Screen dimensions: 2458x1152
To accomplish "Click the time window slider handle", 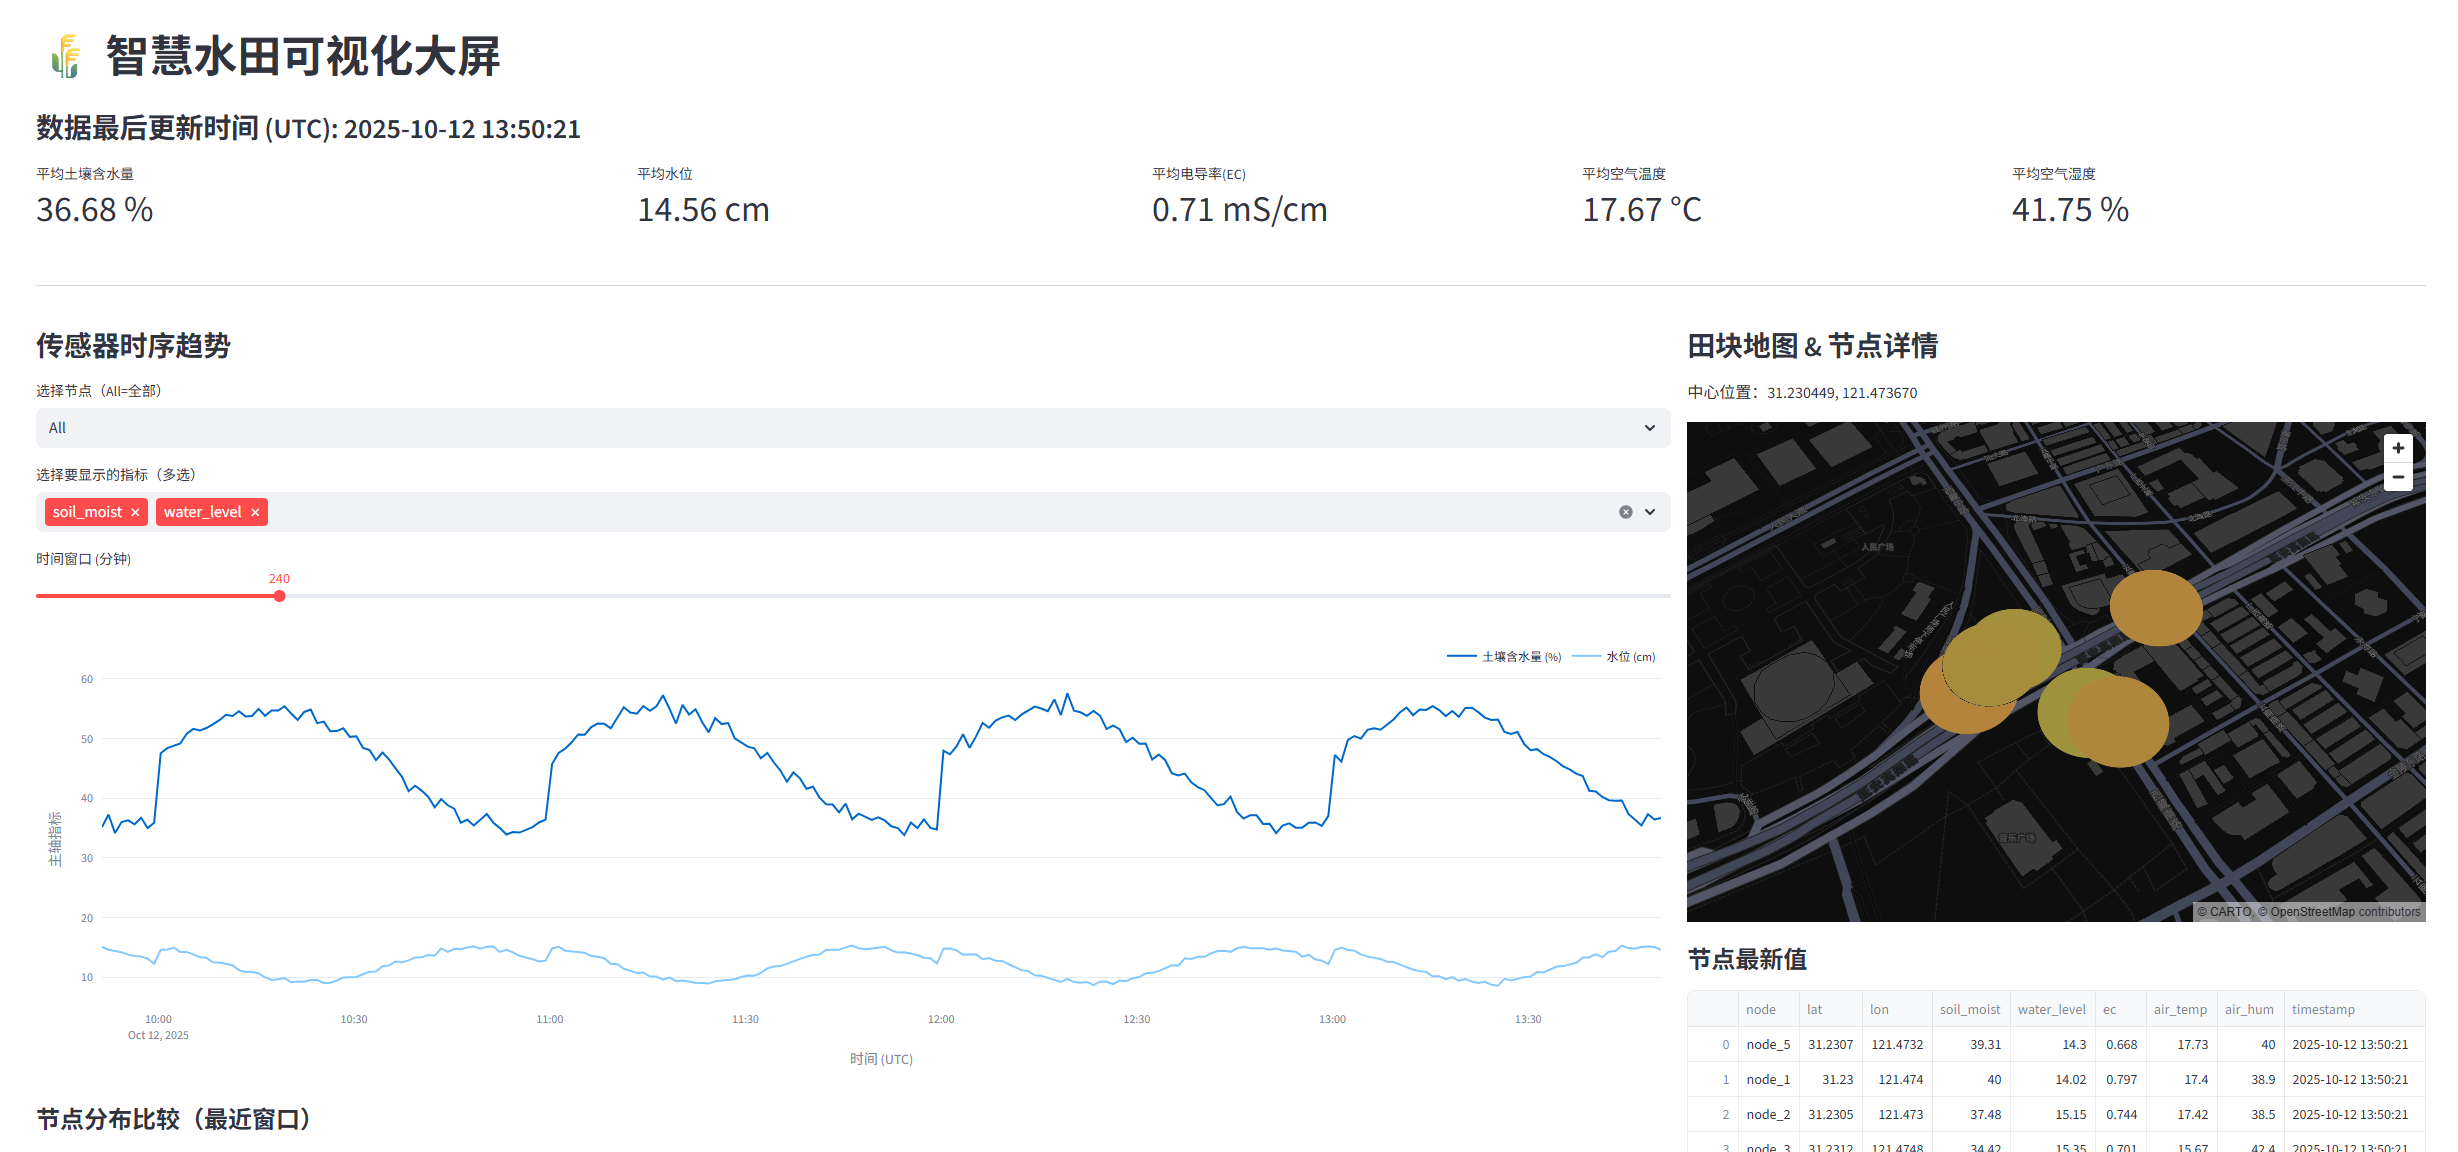I will [x=280, y=596].
